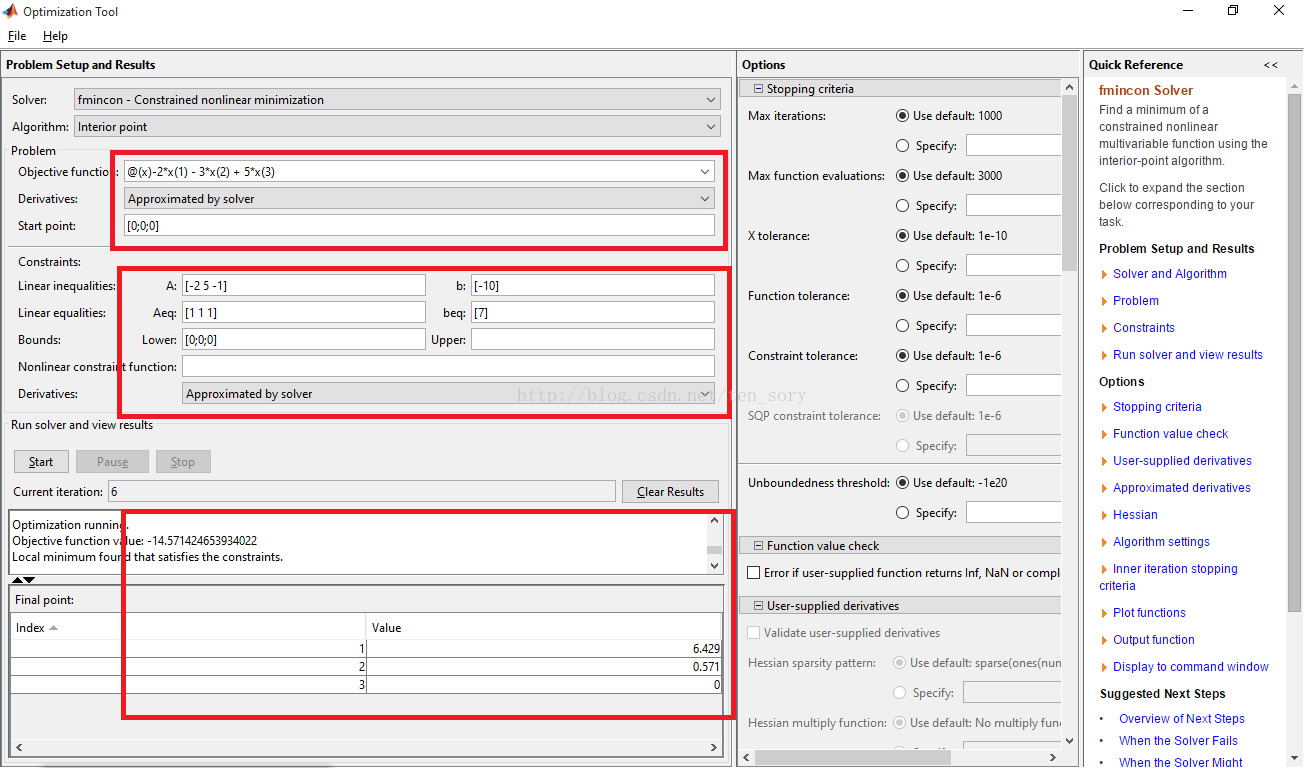Collapse the User-supplied derivatives section

point(759,606)
